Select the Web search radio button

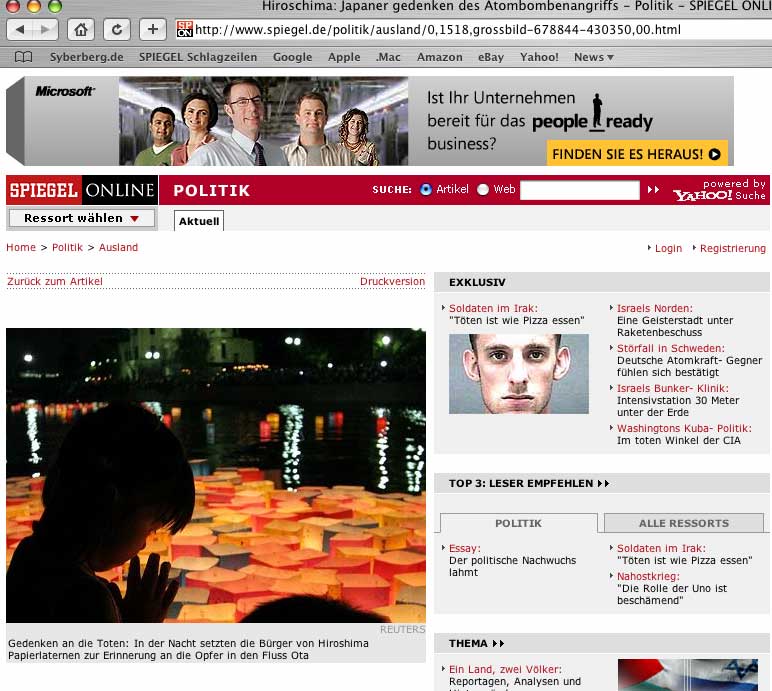[x=483, y=190]
